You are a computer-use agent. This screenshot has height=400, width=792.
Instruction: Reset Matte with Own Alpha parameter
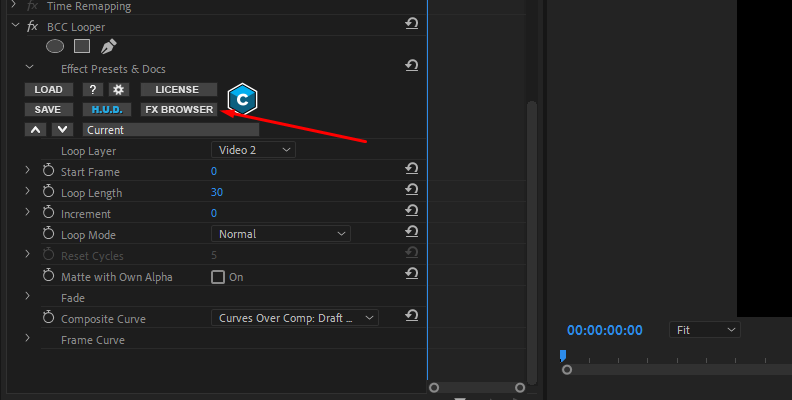(x=412, y=274)
